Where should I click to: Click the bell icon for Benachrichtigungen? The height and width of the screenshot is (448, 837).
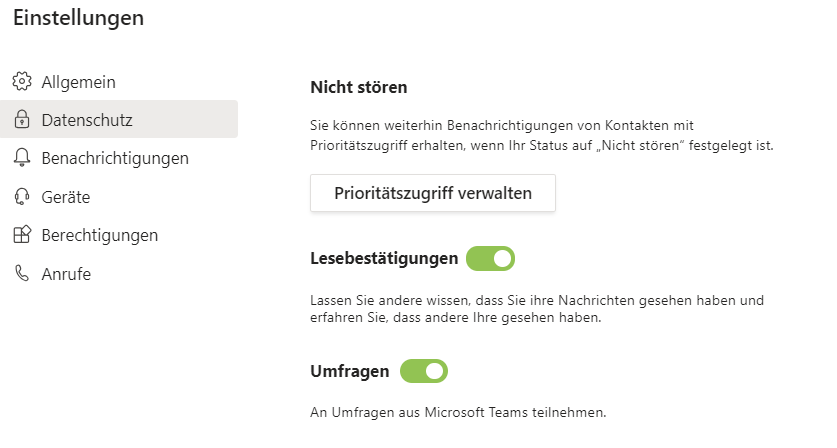[x=22, y=158]
